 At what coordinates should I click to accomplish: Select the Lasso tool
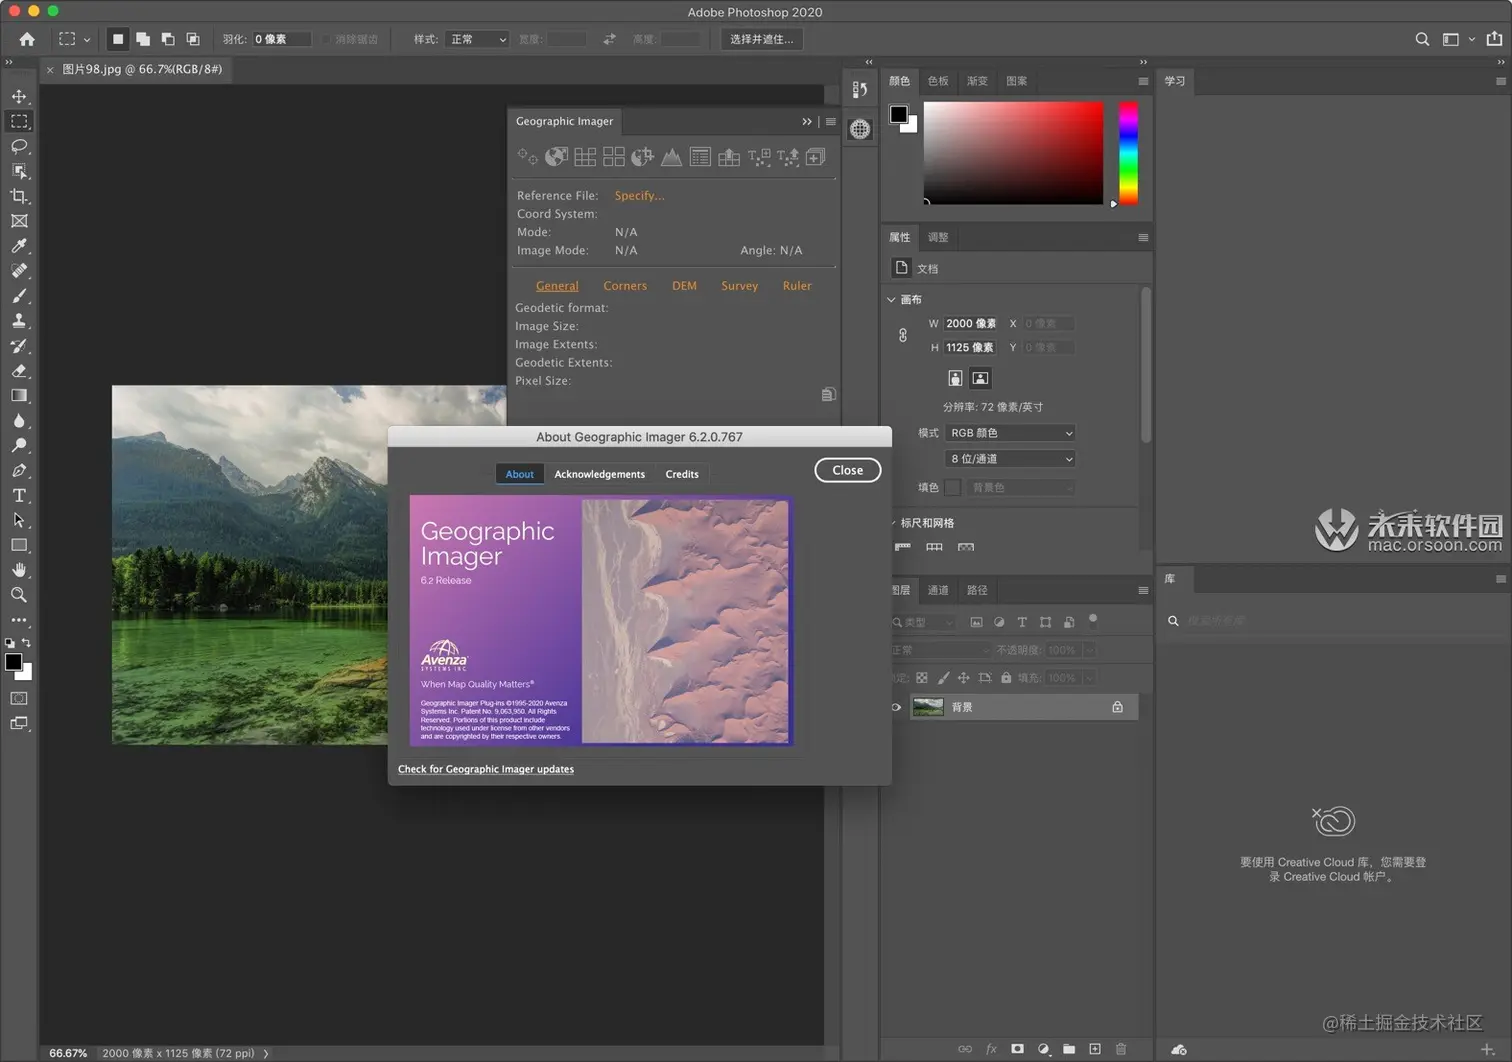(19, 146)
